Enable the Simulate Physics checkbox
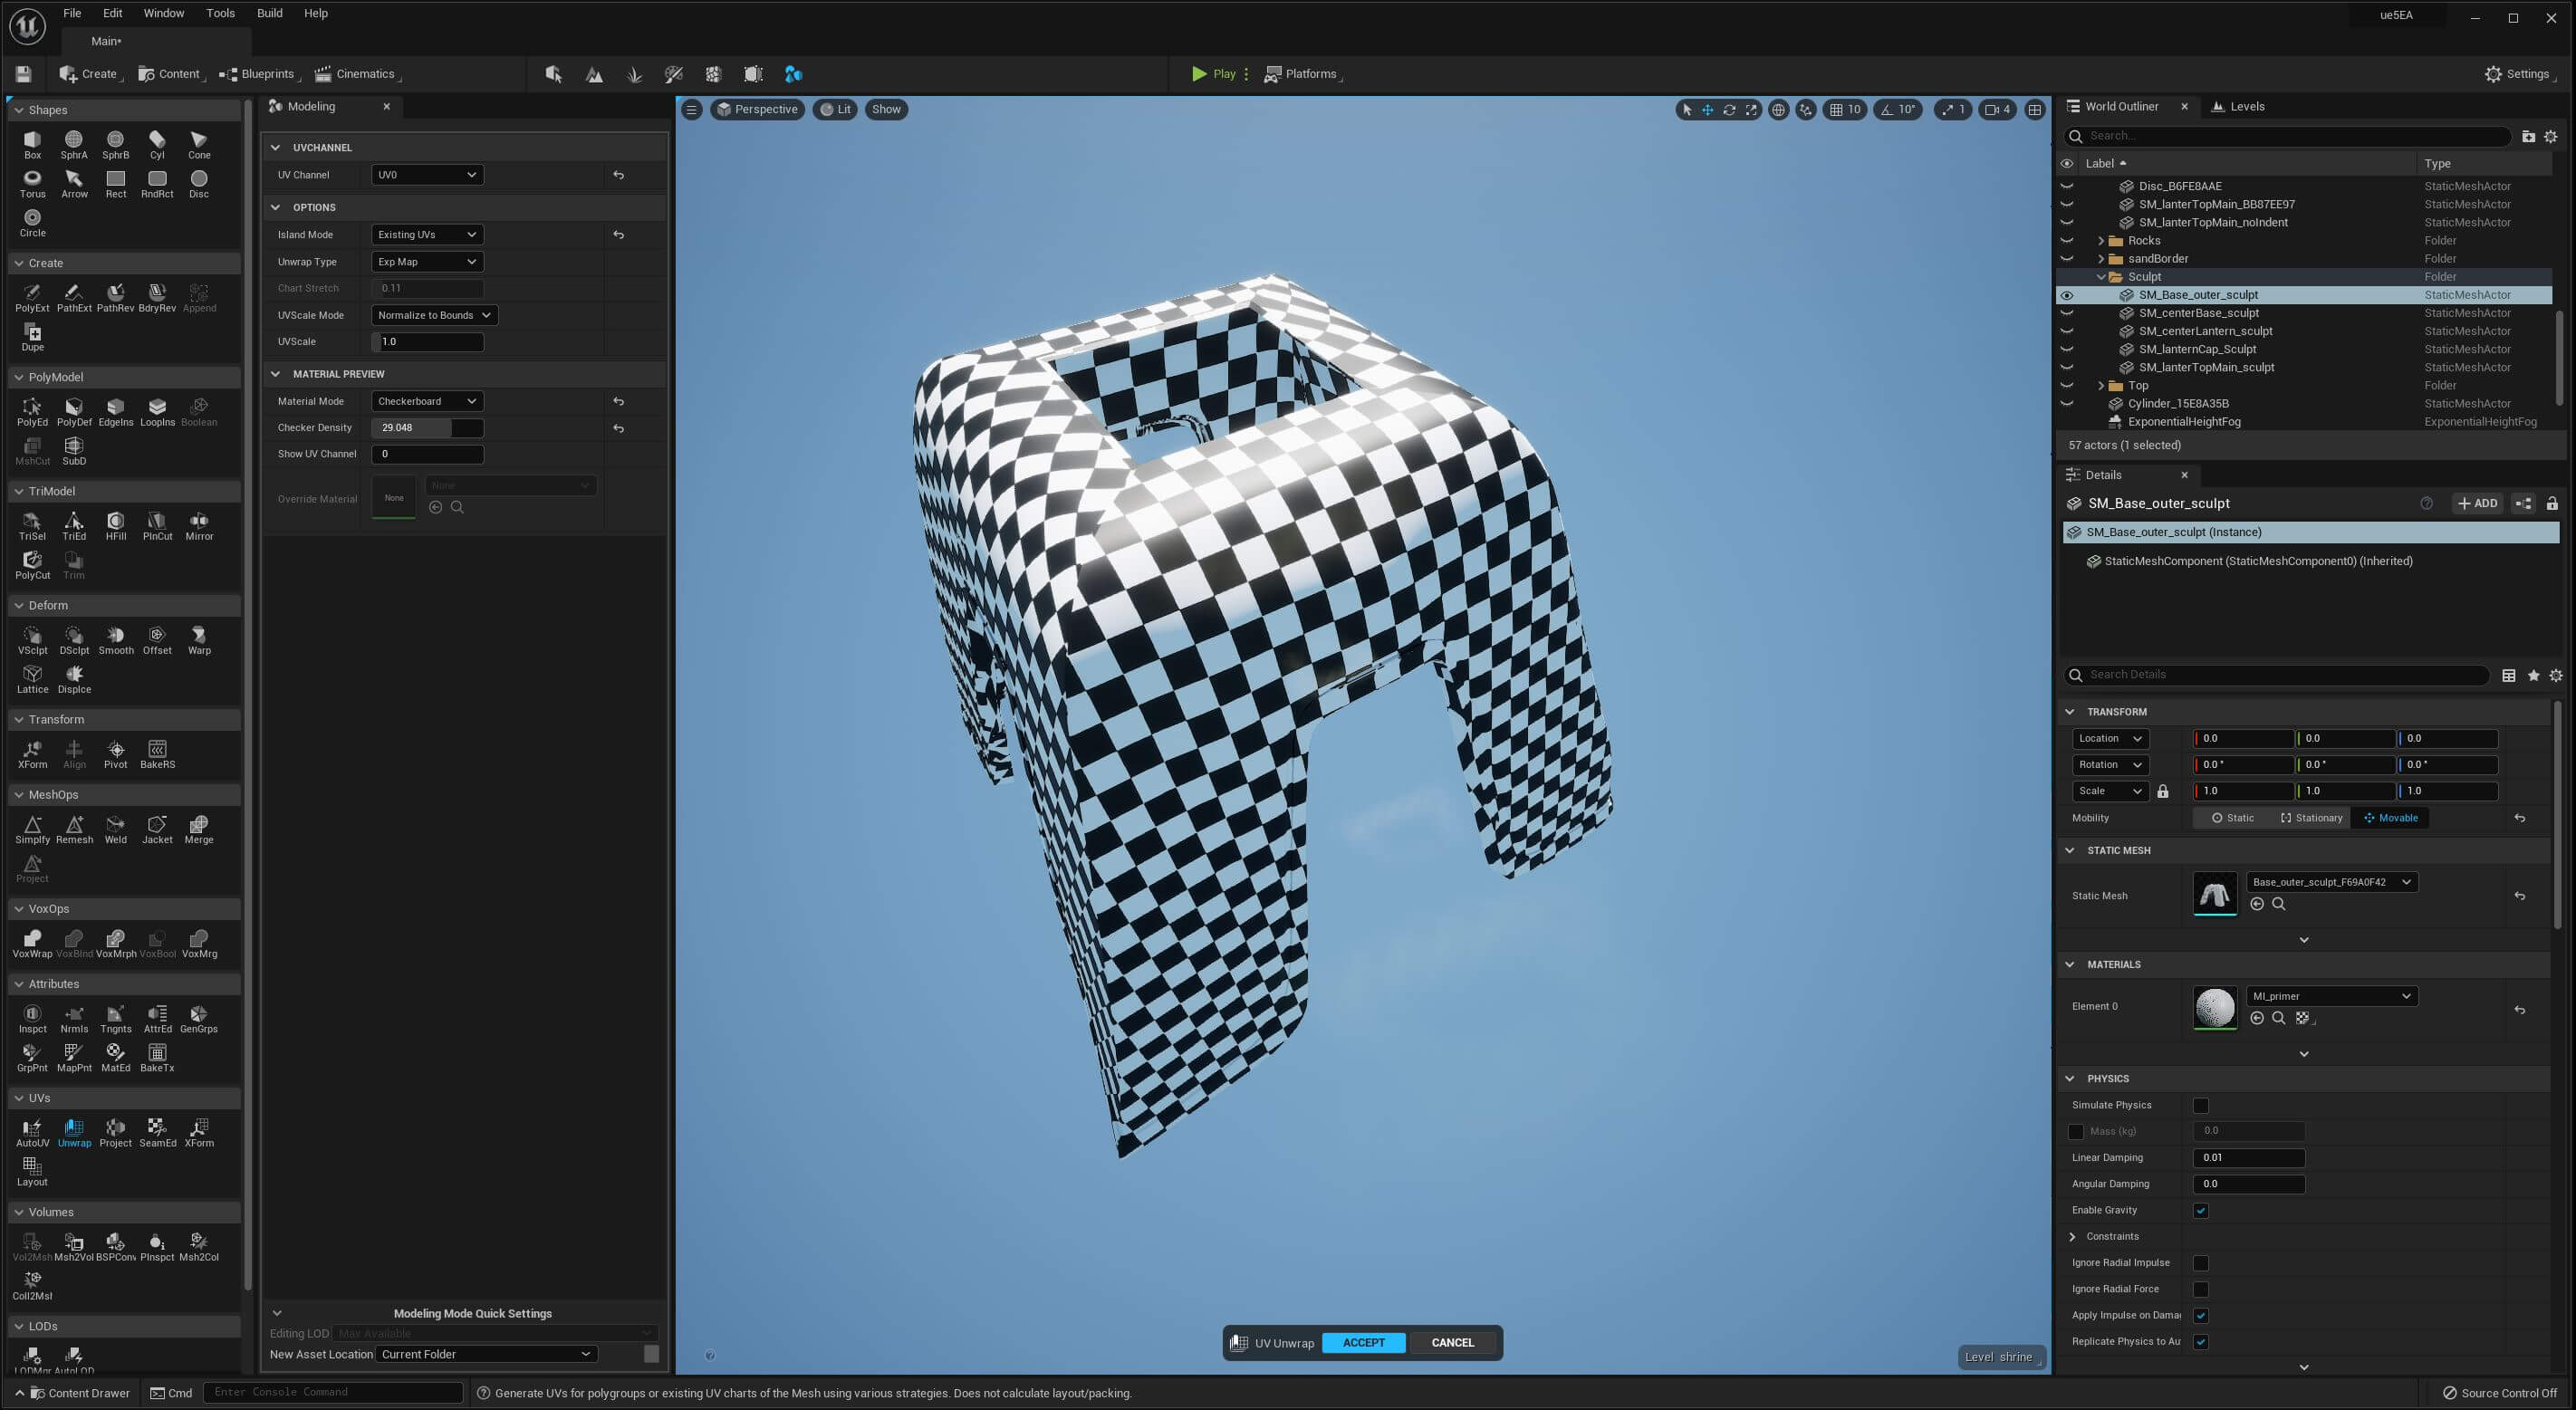The height and width of the screenshot is (1410, 2576). coord(2199,1105)
